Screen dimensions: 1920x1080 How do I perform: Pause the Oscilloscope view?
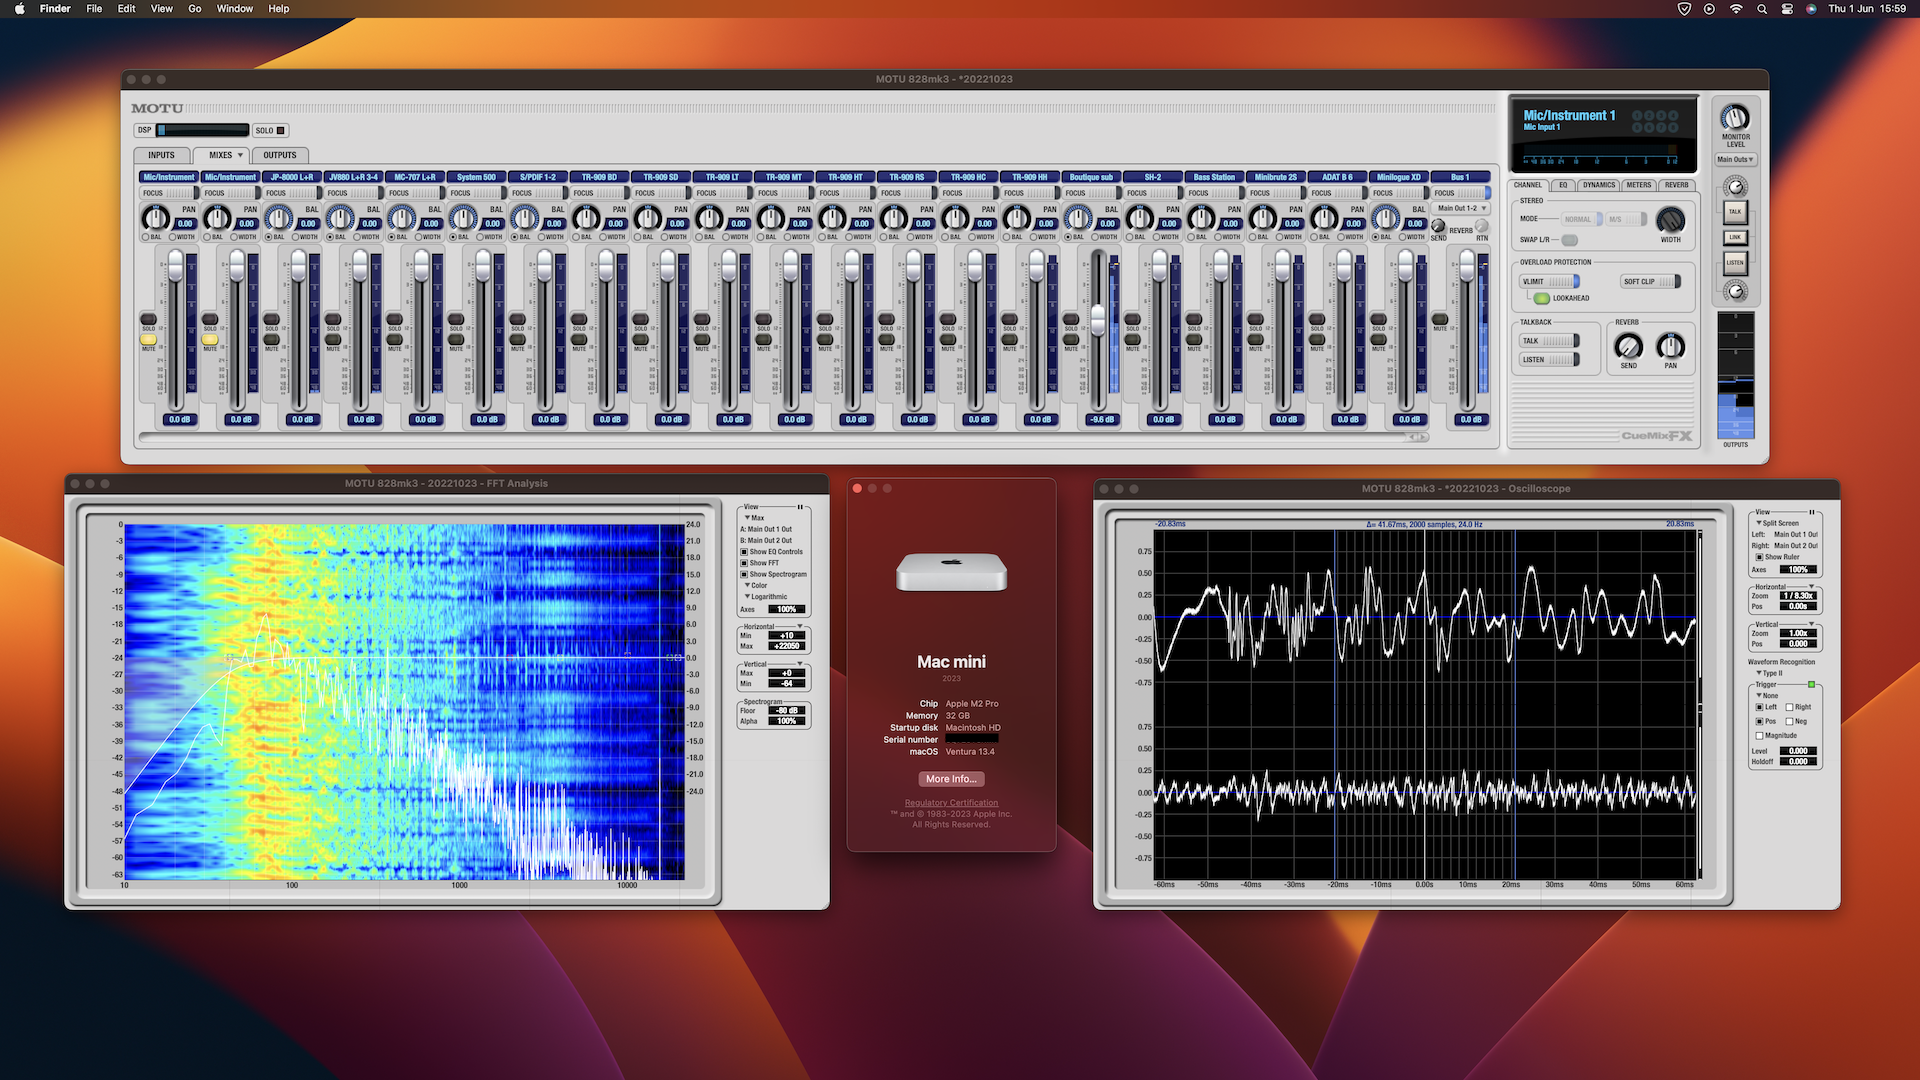[x=1811, y=512]
